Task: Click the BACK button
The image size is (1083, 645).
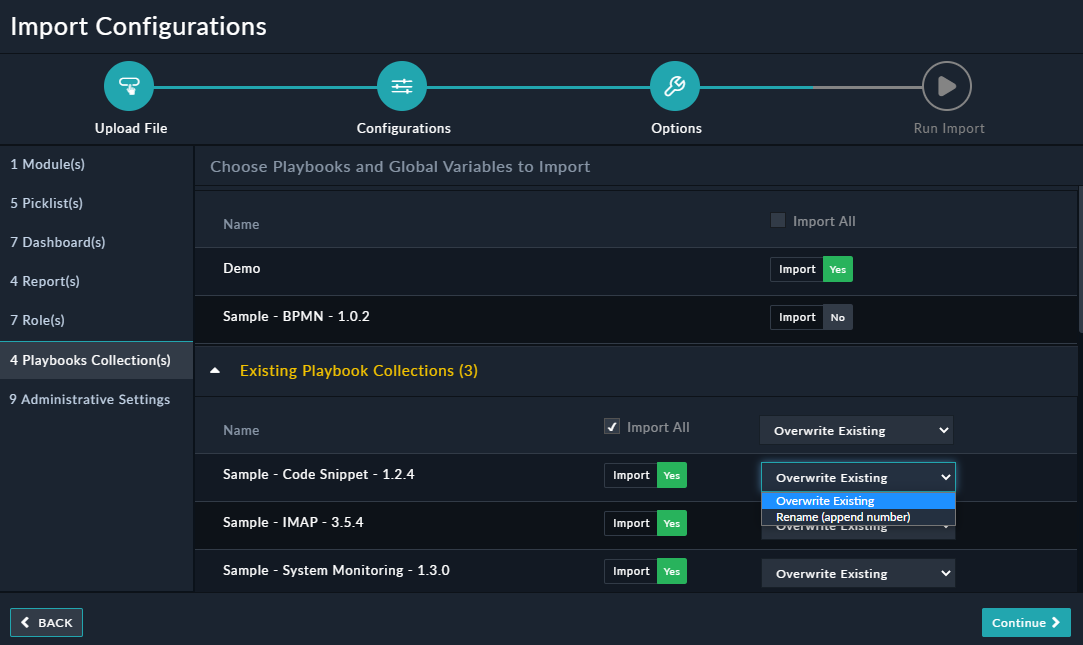Action: click(x=46, y=622)
